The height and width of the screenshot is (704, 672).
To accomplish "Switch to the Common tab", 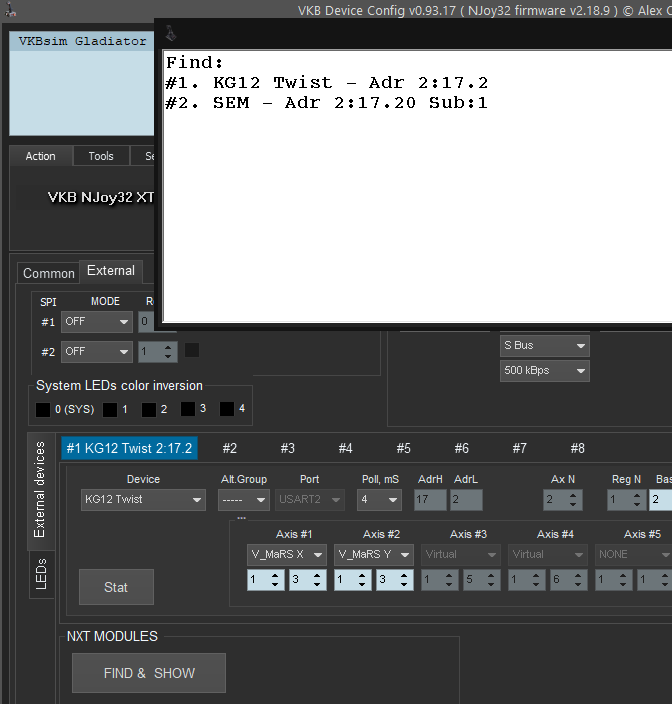I will coord(48,273).
